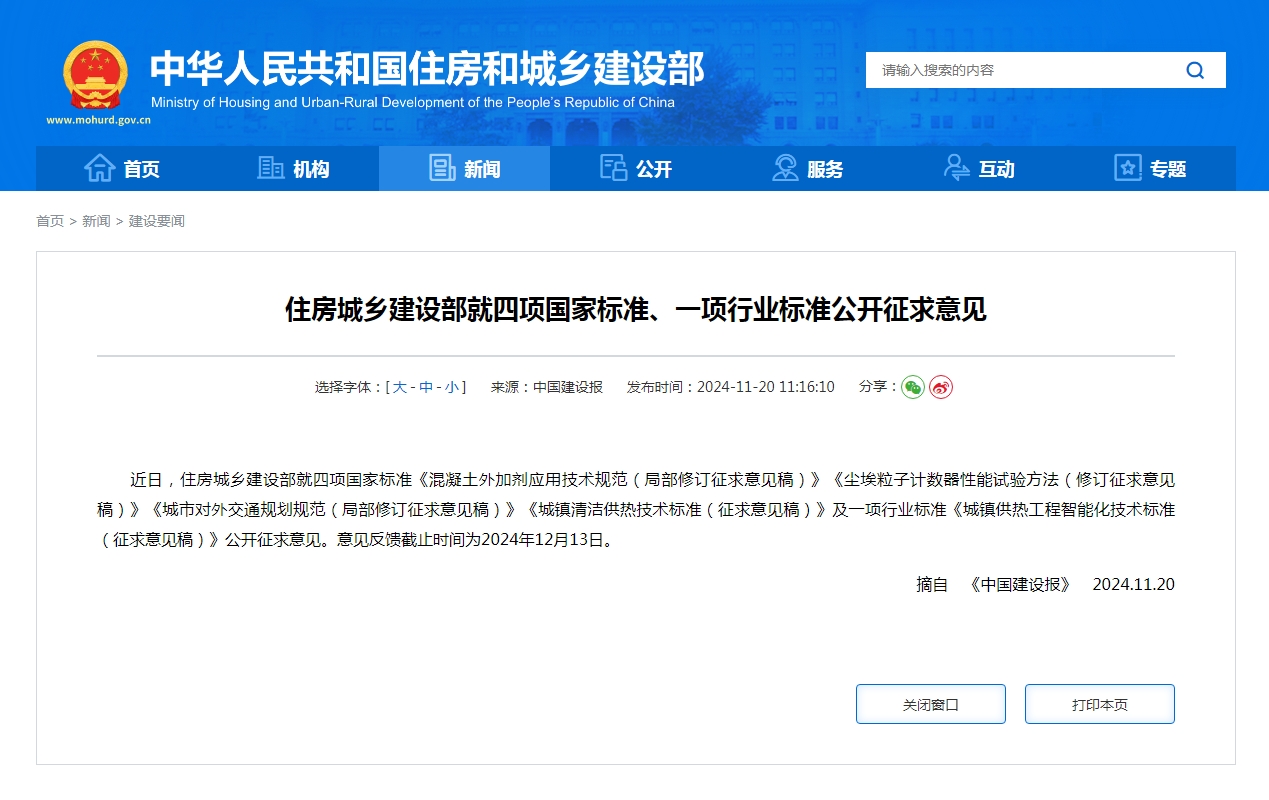Click the 公开 disclosure icon in navigation
The height and width of the screenshot is (800, 1269).
point(614,168)
